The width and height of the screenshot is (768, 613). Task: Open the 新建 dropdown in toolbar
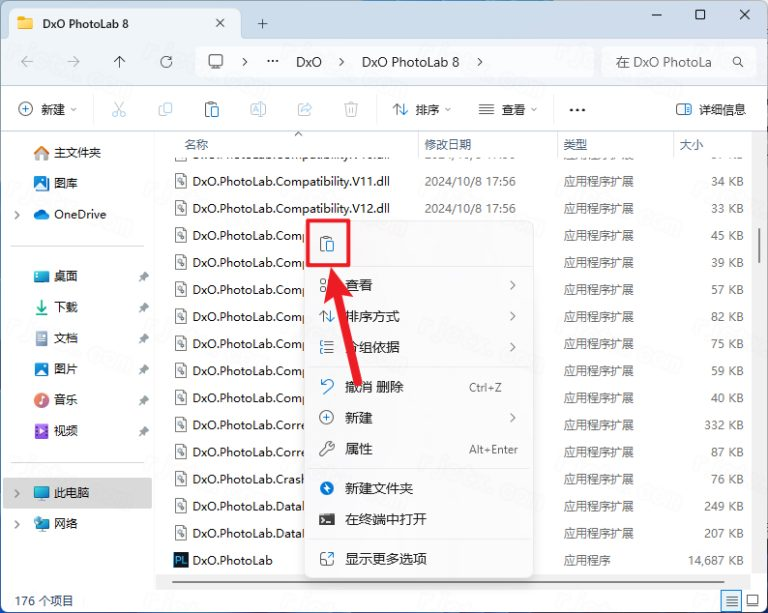49,109
